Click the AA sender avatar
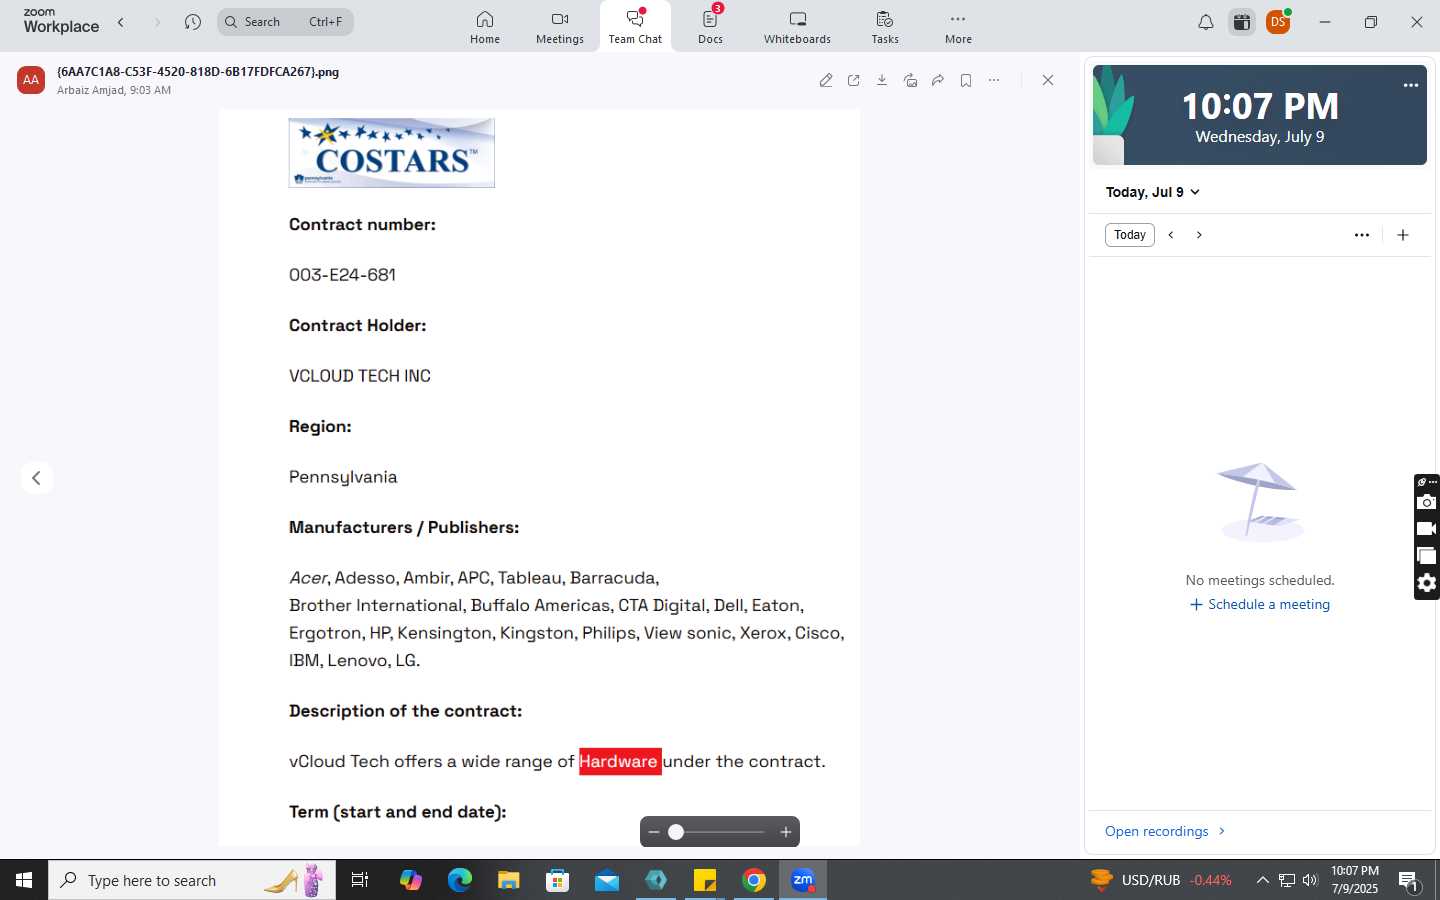The width and height of the screenshot is (1440, 900). point(31,80)
